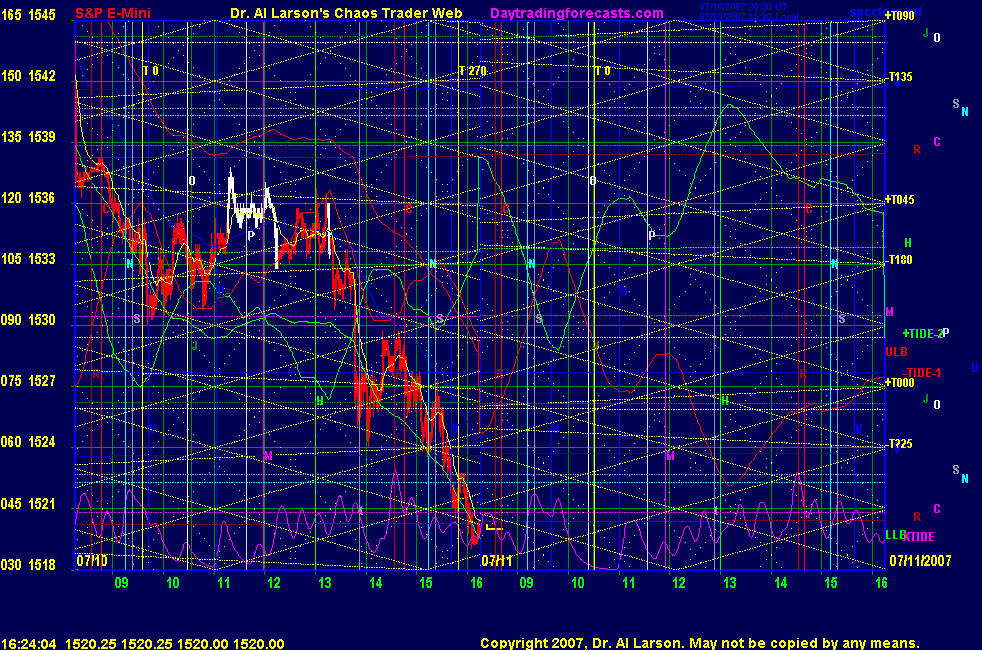
Task: Click the S&P E-Mini chart title
Action: pyautogui.click(x=113, y=13)
